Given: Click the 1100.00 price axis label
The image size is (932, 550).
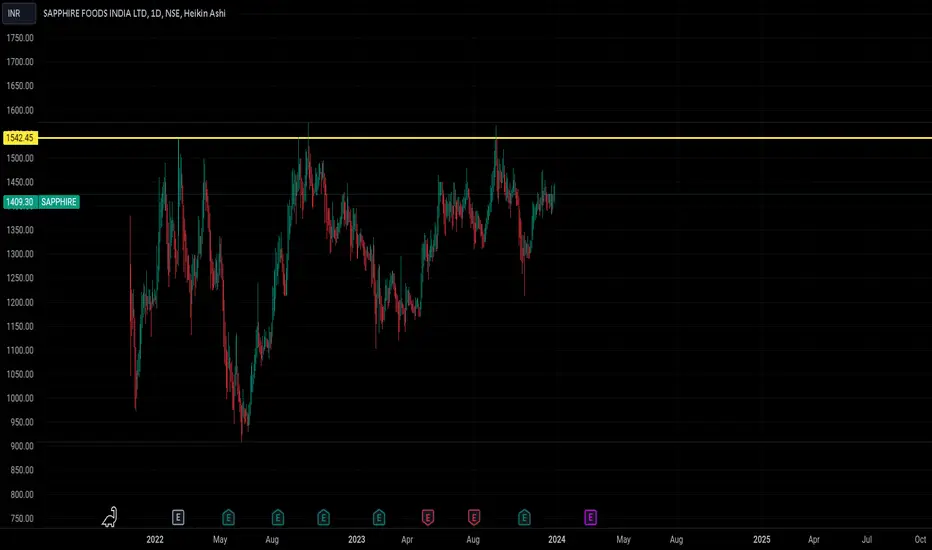Looking at the screenshot, I should (x=20, y=350).
